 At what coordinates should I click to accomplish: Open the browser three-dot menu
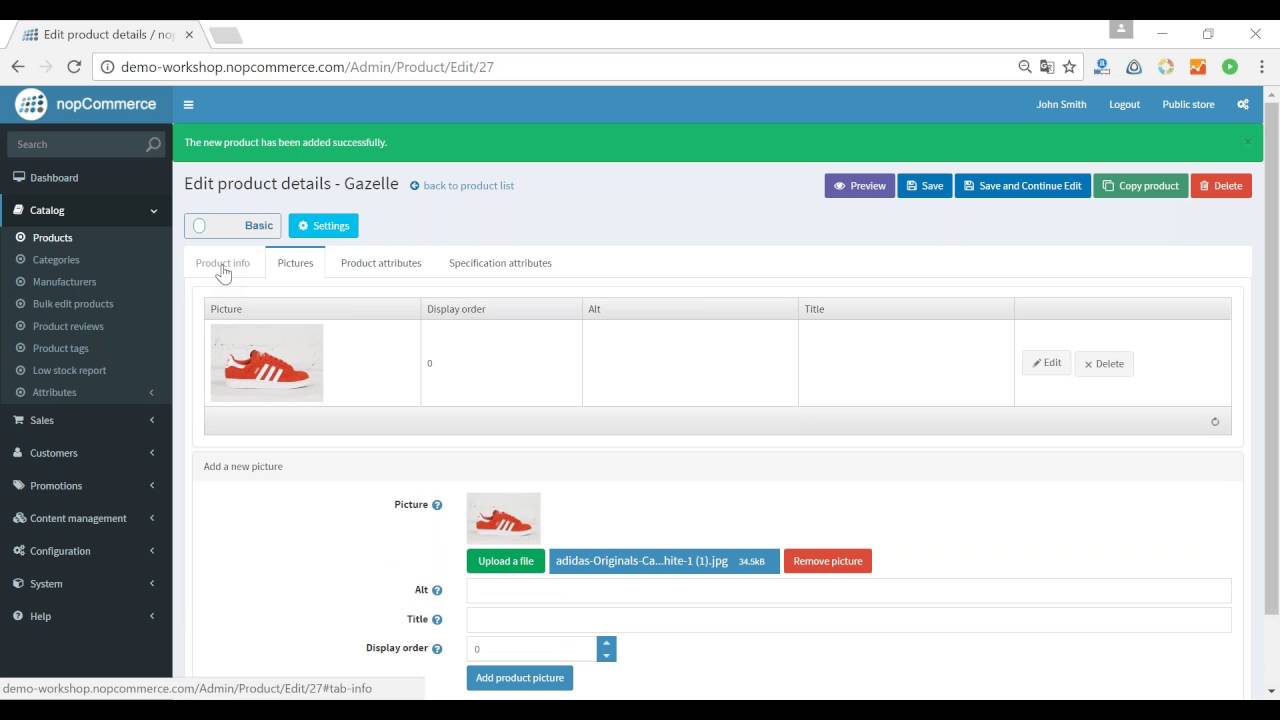pos(1261,67)
